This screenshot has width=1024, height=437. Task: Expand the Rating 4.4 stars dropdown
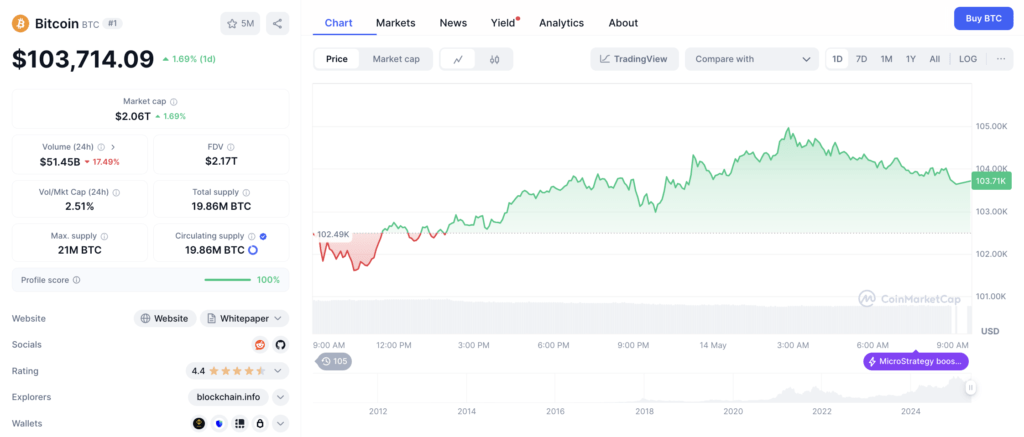(237, 371)
